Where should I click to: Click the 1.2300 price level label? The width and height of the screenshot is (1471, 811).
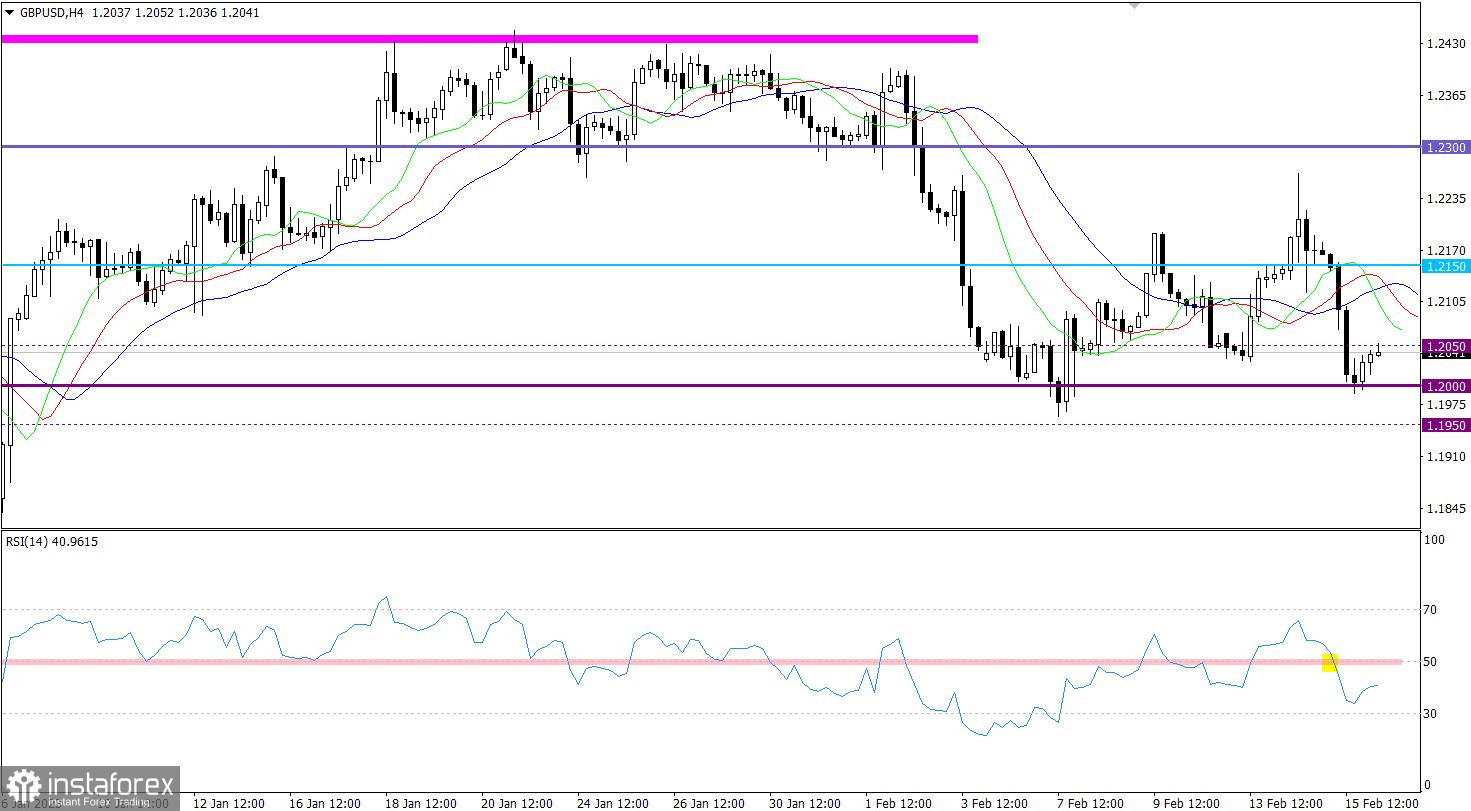tap(1446, 147)
